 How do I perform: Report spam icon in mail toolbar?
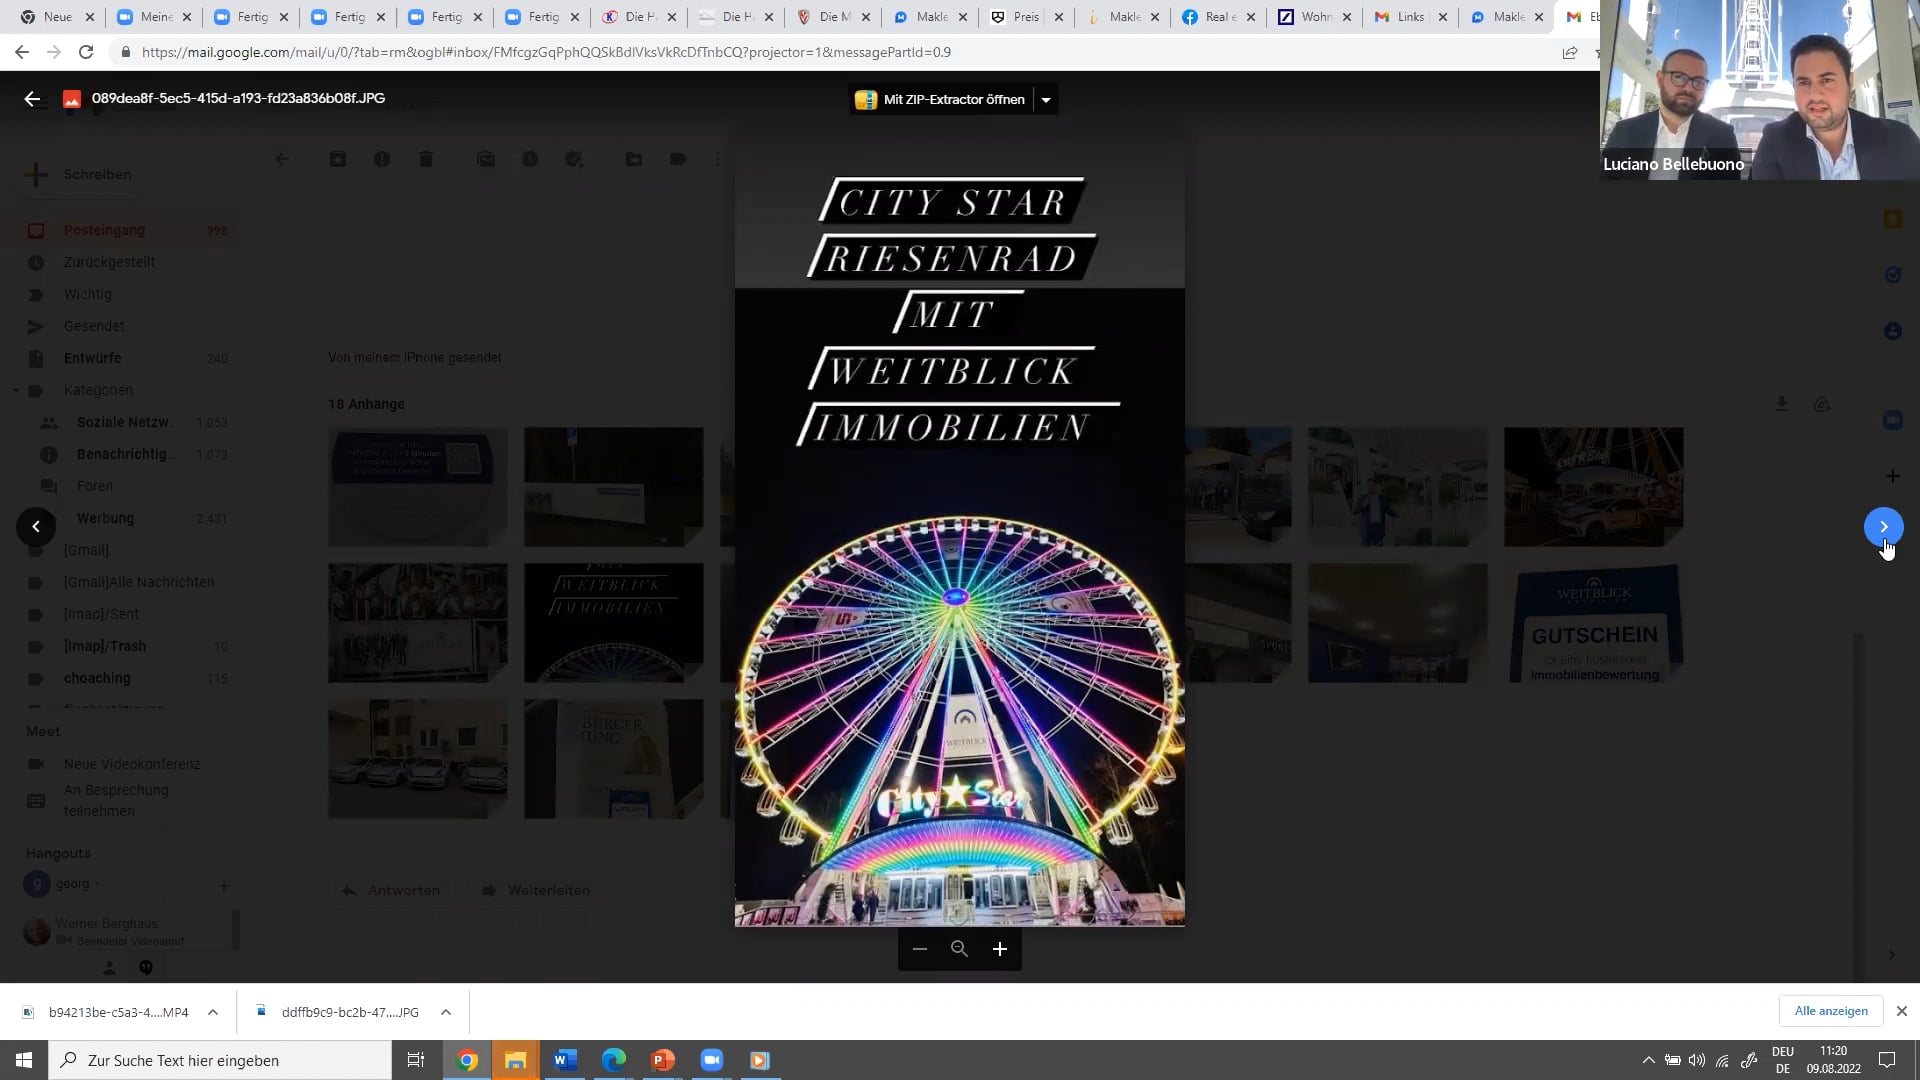pyautogui.click(x=382, y=159)
